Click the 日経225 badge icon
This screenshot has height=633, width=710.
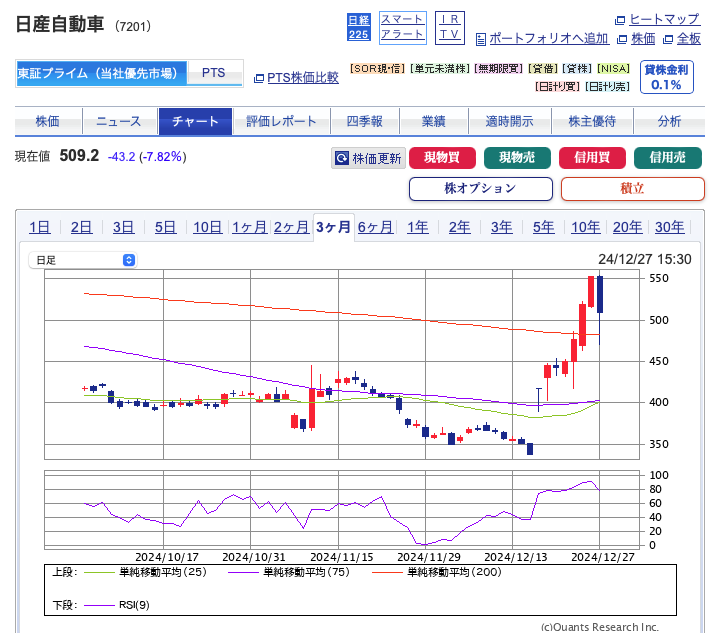pyautogui.click(x=359, y=27)
